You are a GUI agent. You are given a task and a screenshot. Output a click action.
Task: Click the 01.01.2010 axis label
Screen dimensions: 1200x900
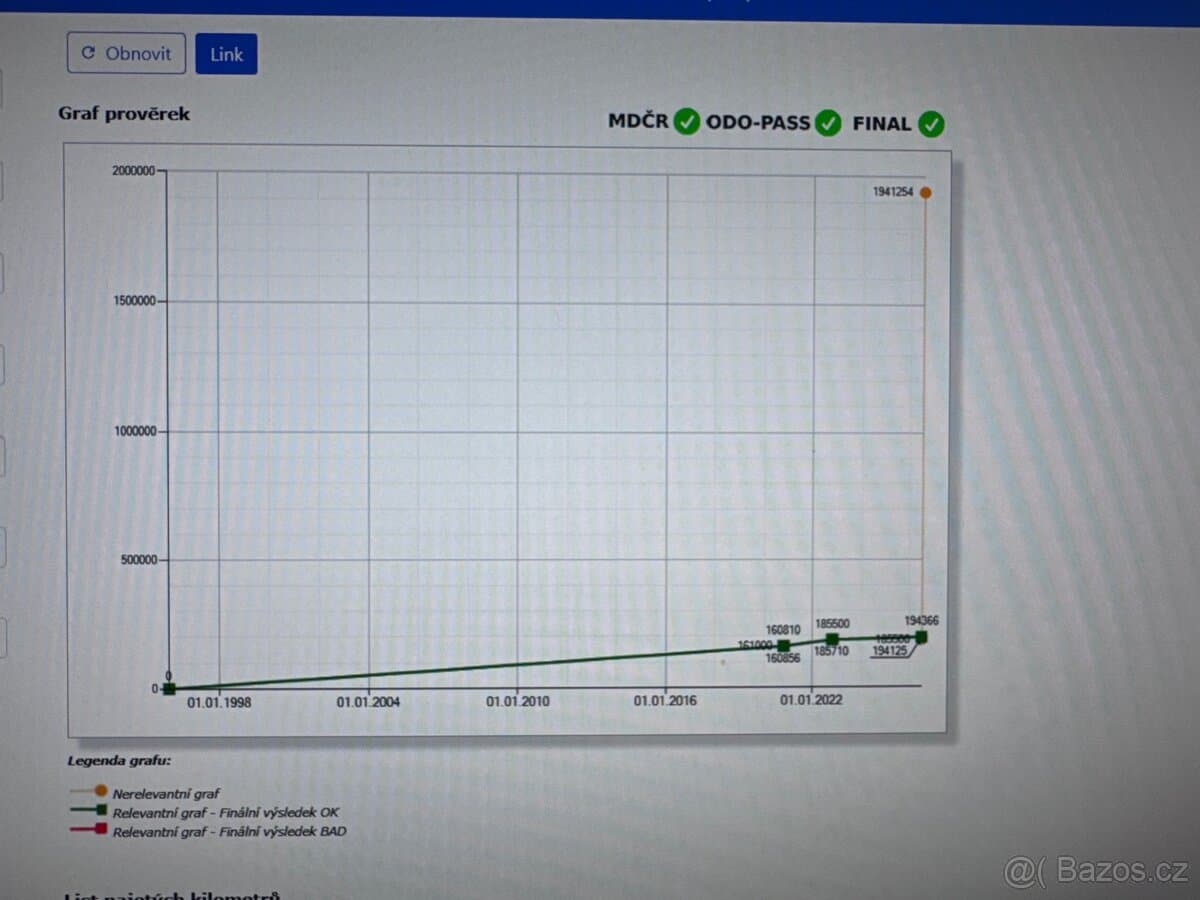pos(518,702)
